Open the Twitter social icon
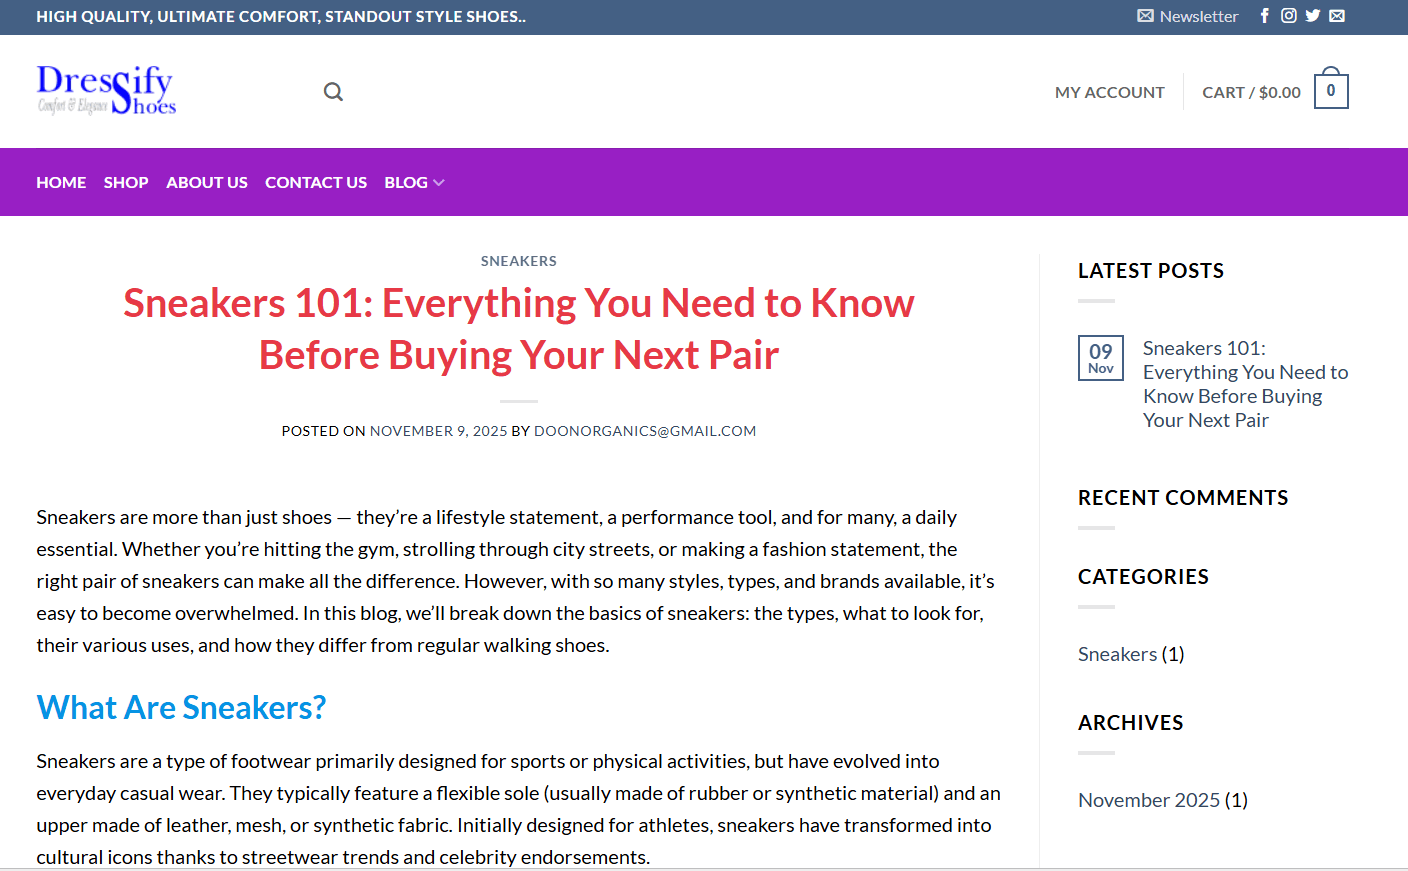The width and height of the screenshot is (1408, 871). click(1312, 16)
